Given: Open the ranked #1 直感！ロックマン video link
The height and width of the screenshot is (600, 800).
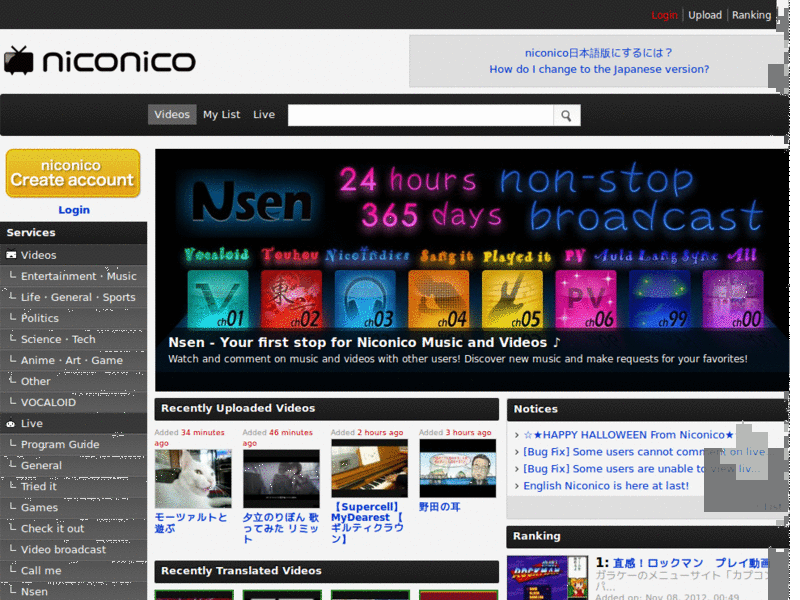Looking at the screenshot, I should click(x=691, y=563).
